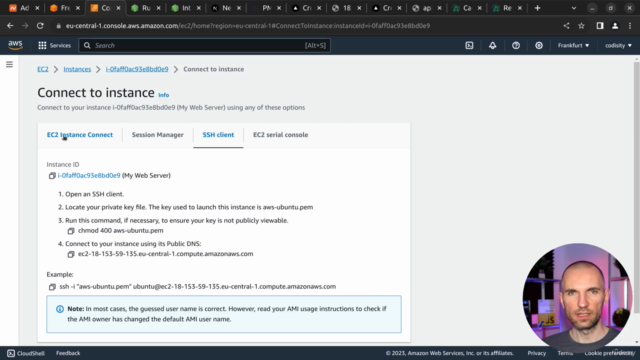
Task: Open the Privacy footer link
Action: pos(536,353)
